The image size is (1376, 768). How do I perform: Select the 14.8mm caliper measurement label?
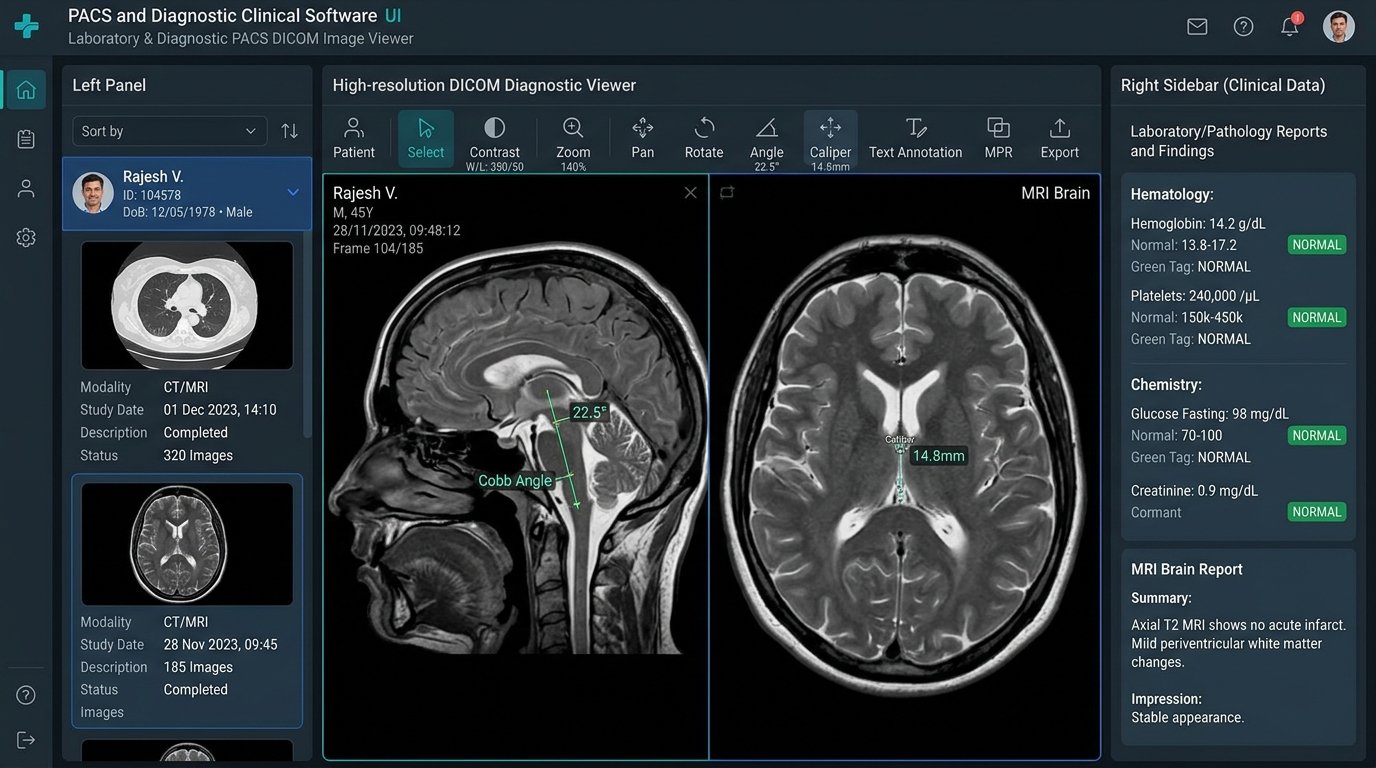938,456
